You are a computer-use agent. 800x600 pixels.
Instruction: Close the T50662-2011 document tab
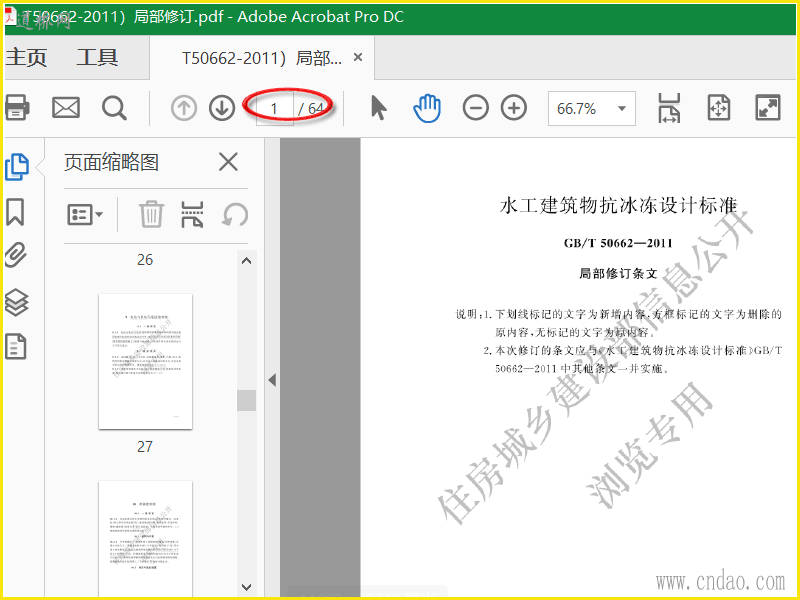pos(358,57)
